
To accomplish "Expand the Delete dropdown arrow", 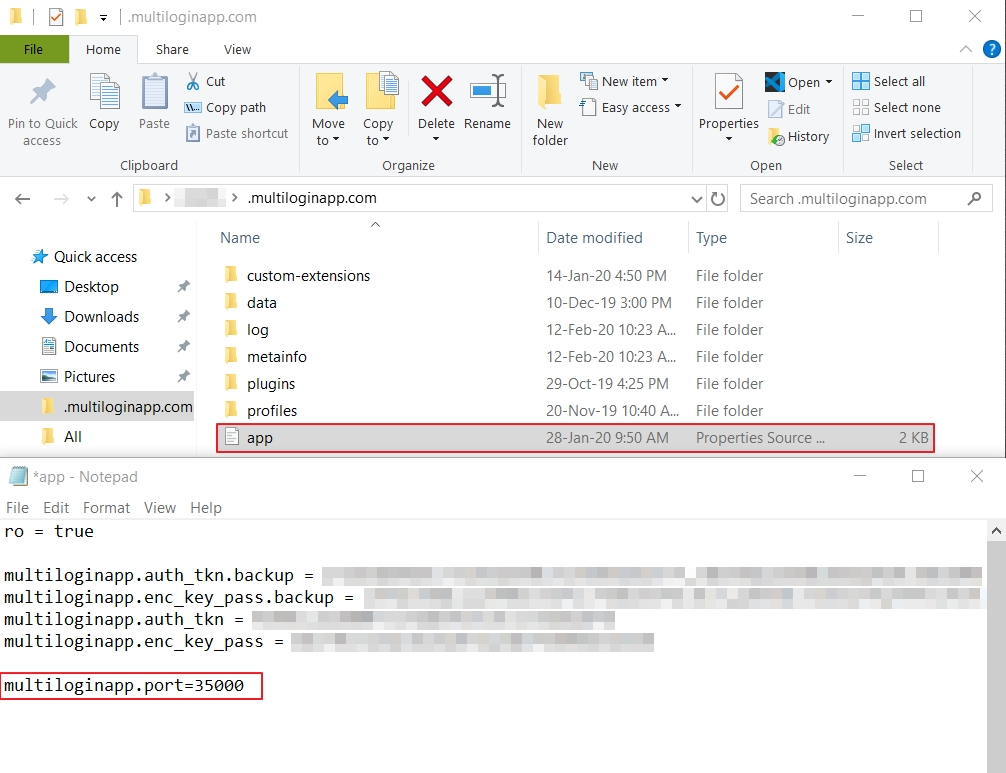I will (x=436, y=139).
